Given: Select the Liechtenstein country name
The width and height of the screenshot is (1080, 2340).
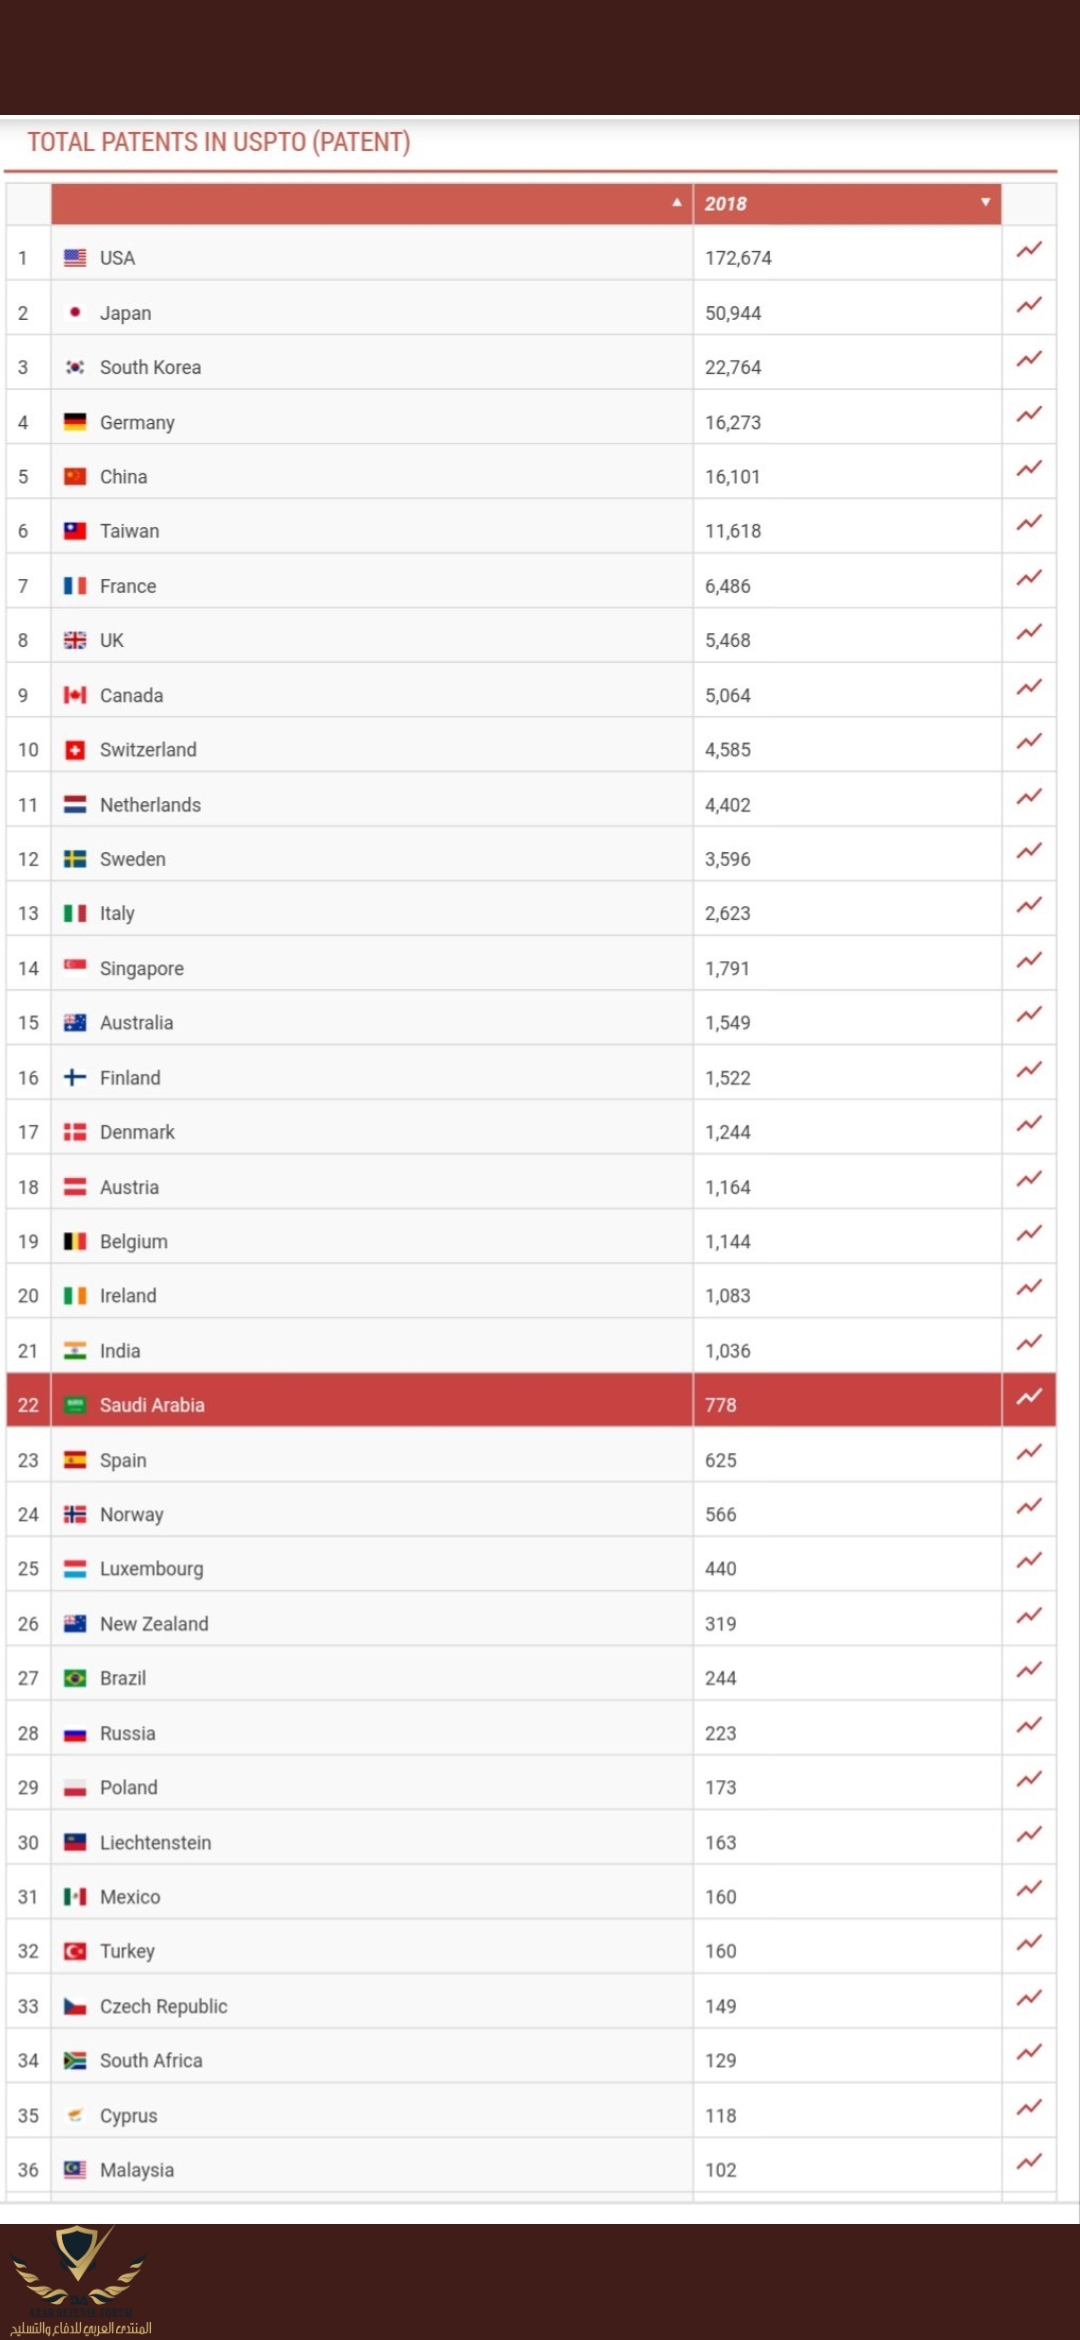Looking at the screenshot, I should [x=155, y=1842].
